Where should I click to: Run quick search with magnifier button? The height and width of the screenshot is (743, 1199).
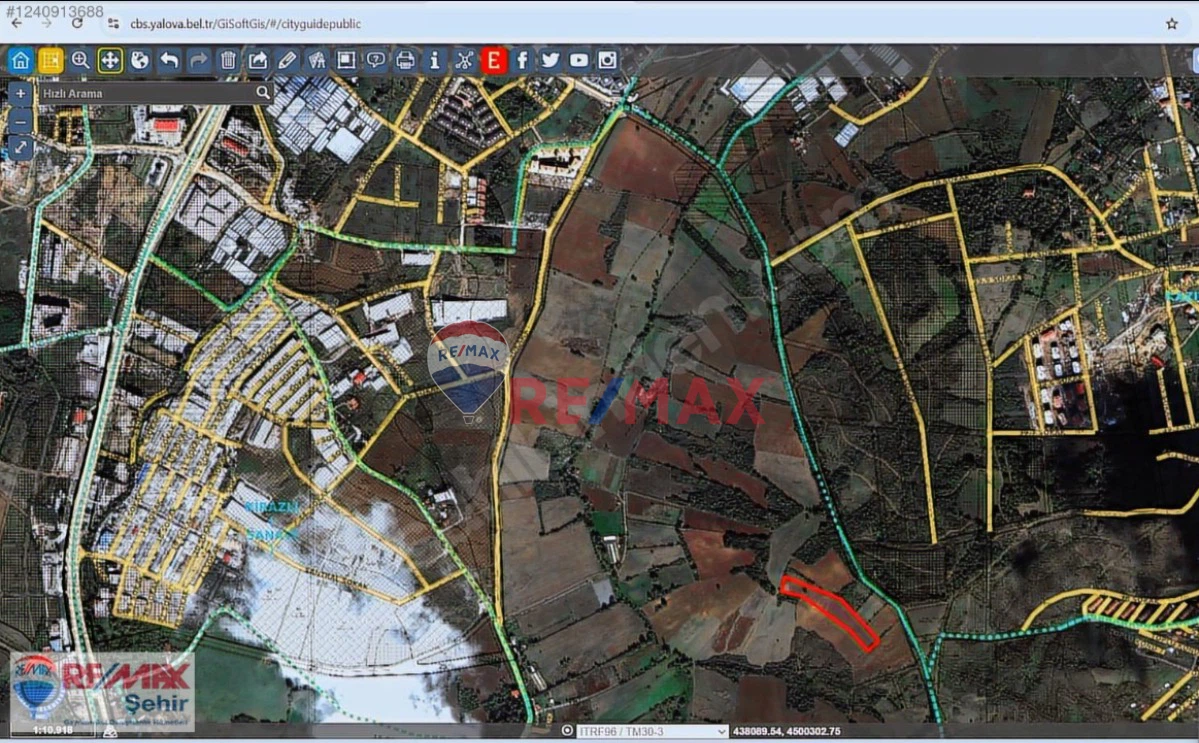(263, 93)
